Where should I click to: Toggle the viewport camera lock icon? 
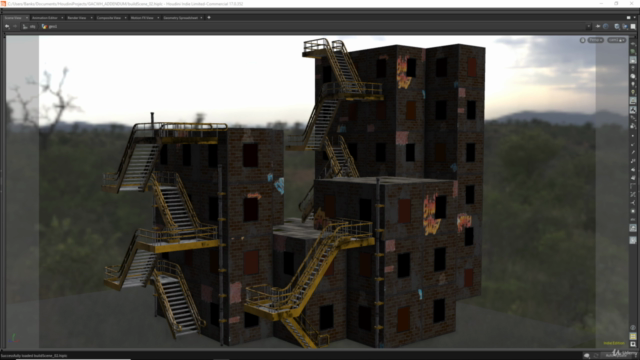coord(582,40)
